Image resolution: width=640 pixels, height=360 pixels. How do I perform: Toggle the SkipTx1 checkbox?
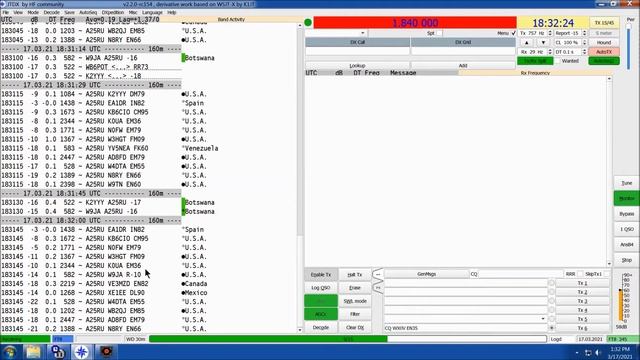tap(606, 274)
